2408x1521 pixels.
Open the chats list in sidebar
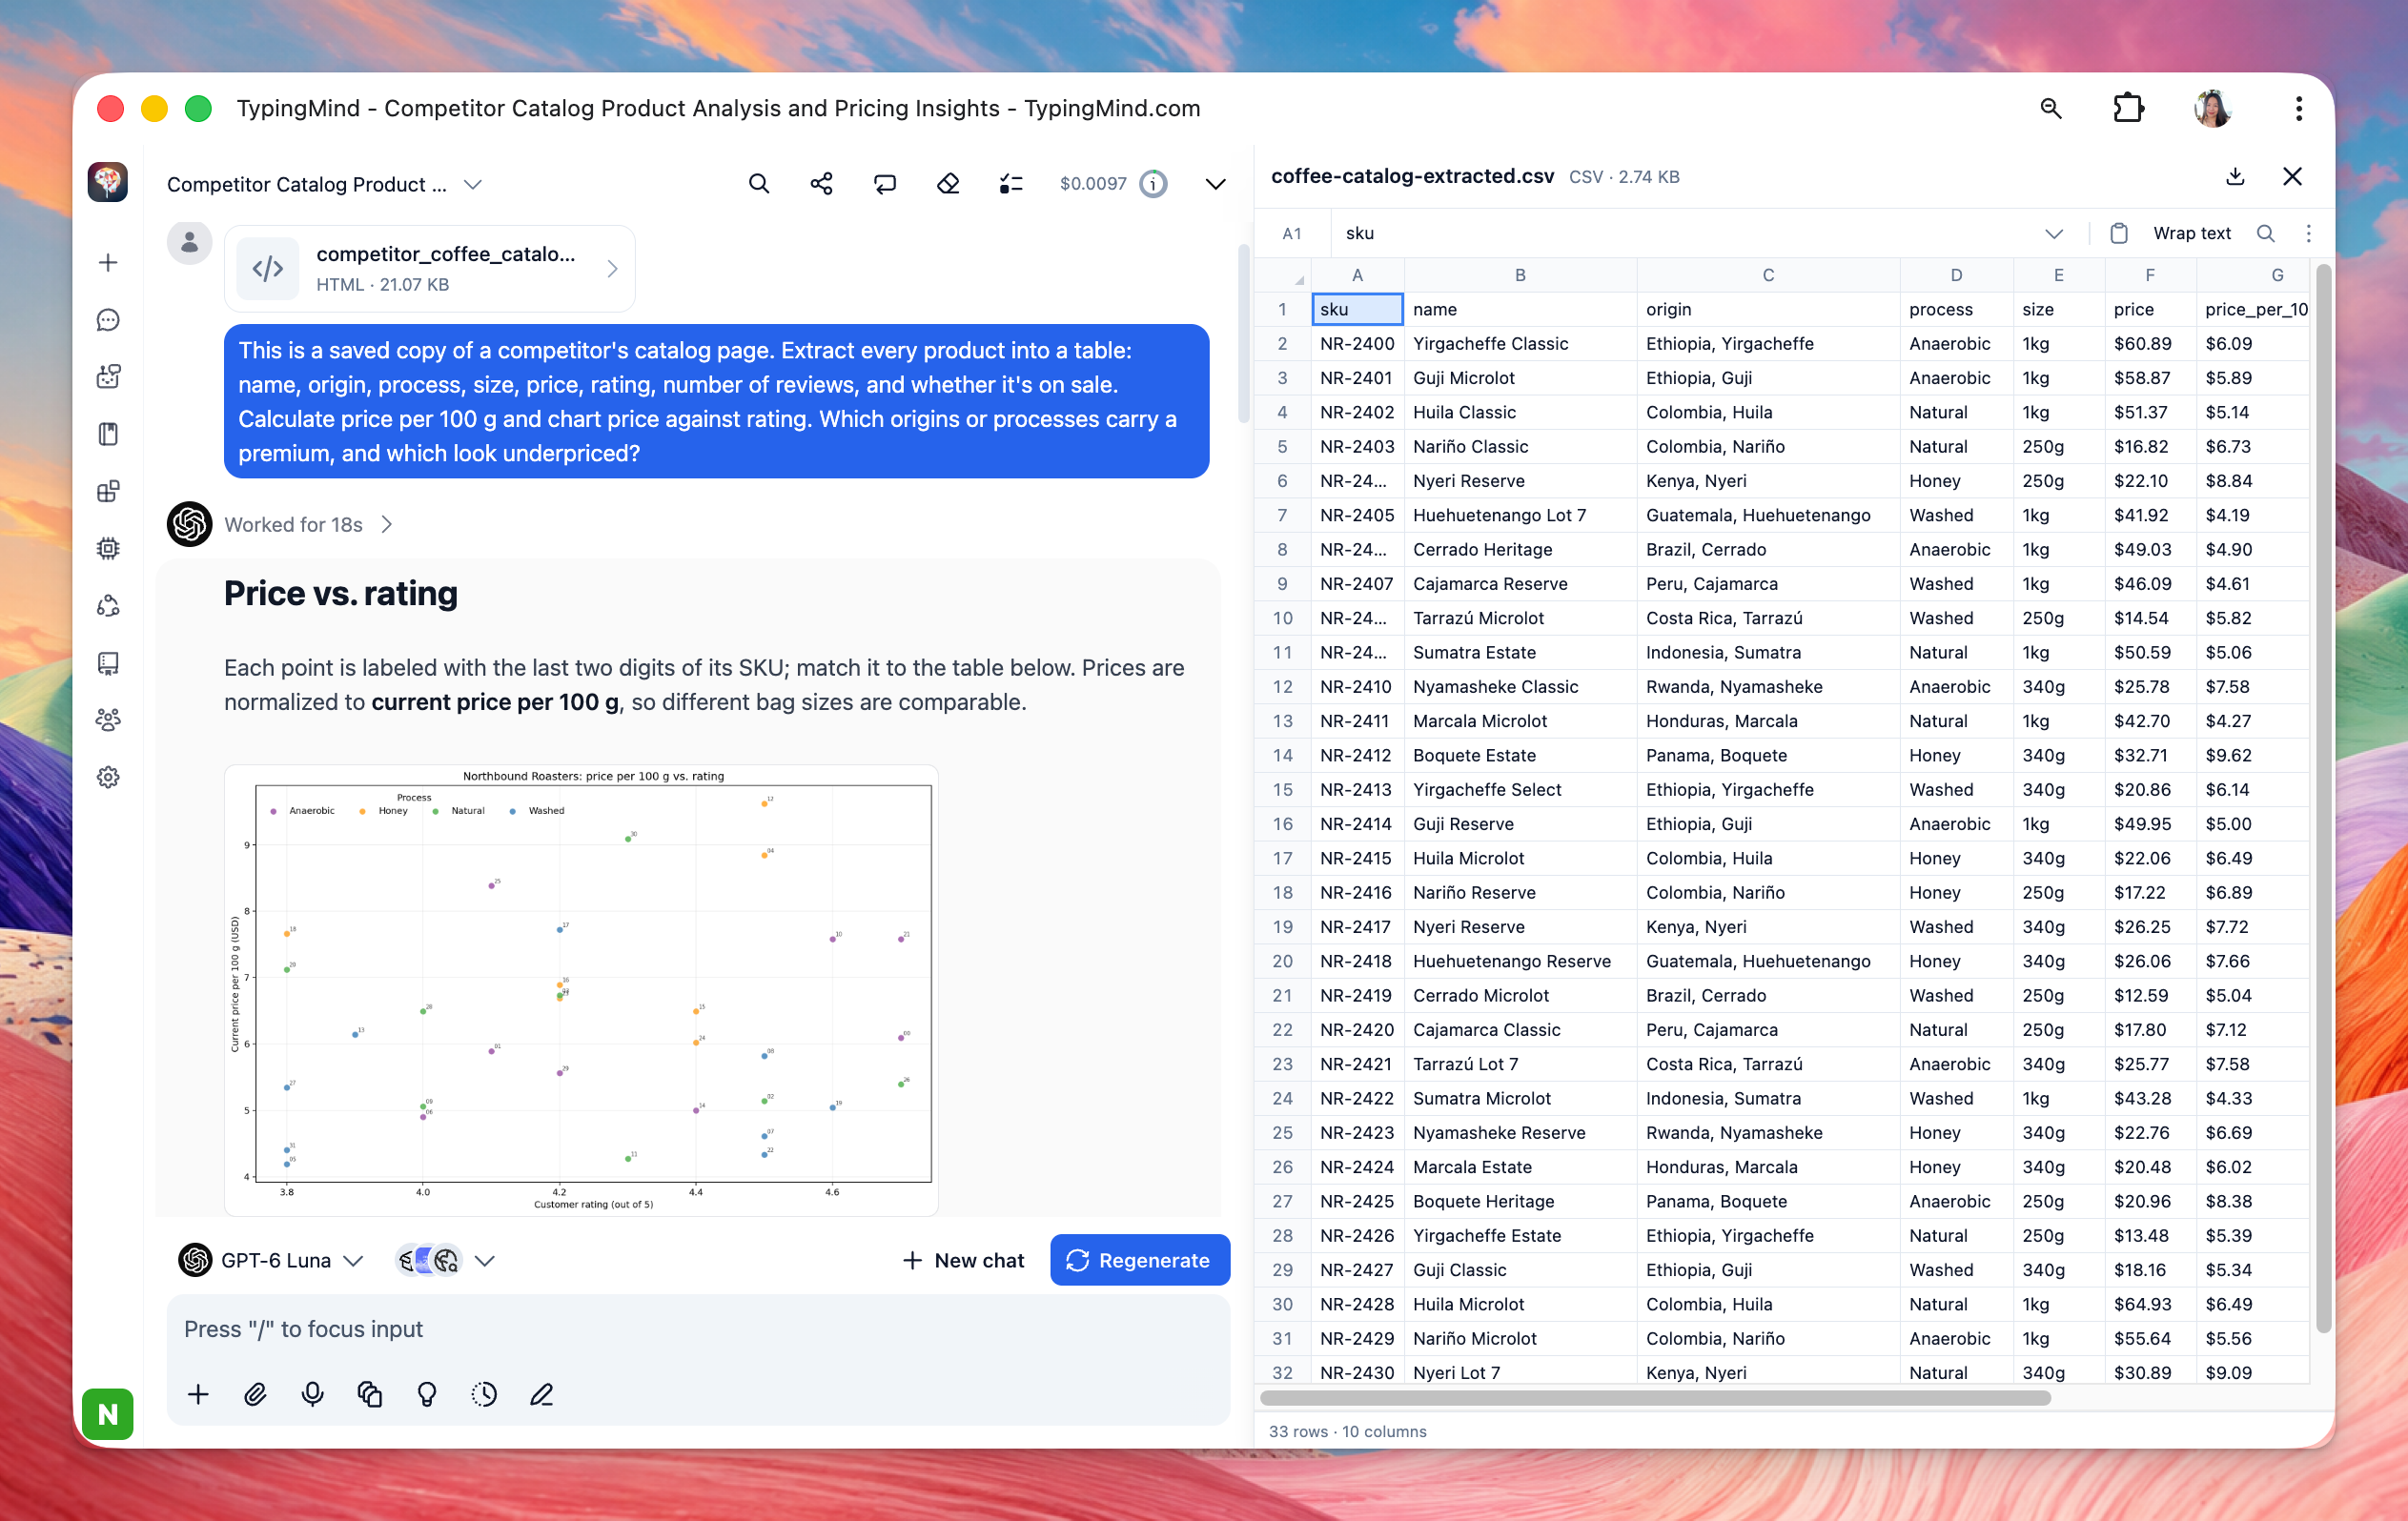click(x=108, y=320)
